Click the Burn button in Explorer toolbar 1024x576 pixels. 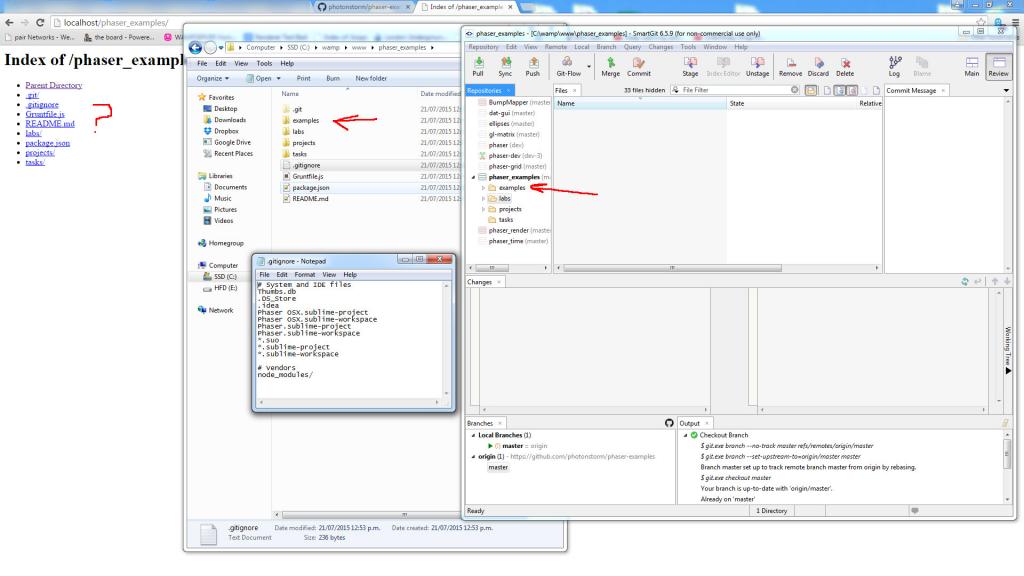(x=333, y=78)
